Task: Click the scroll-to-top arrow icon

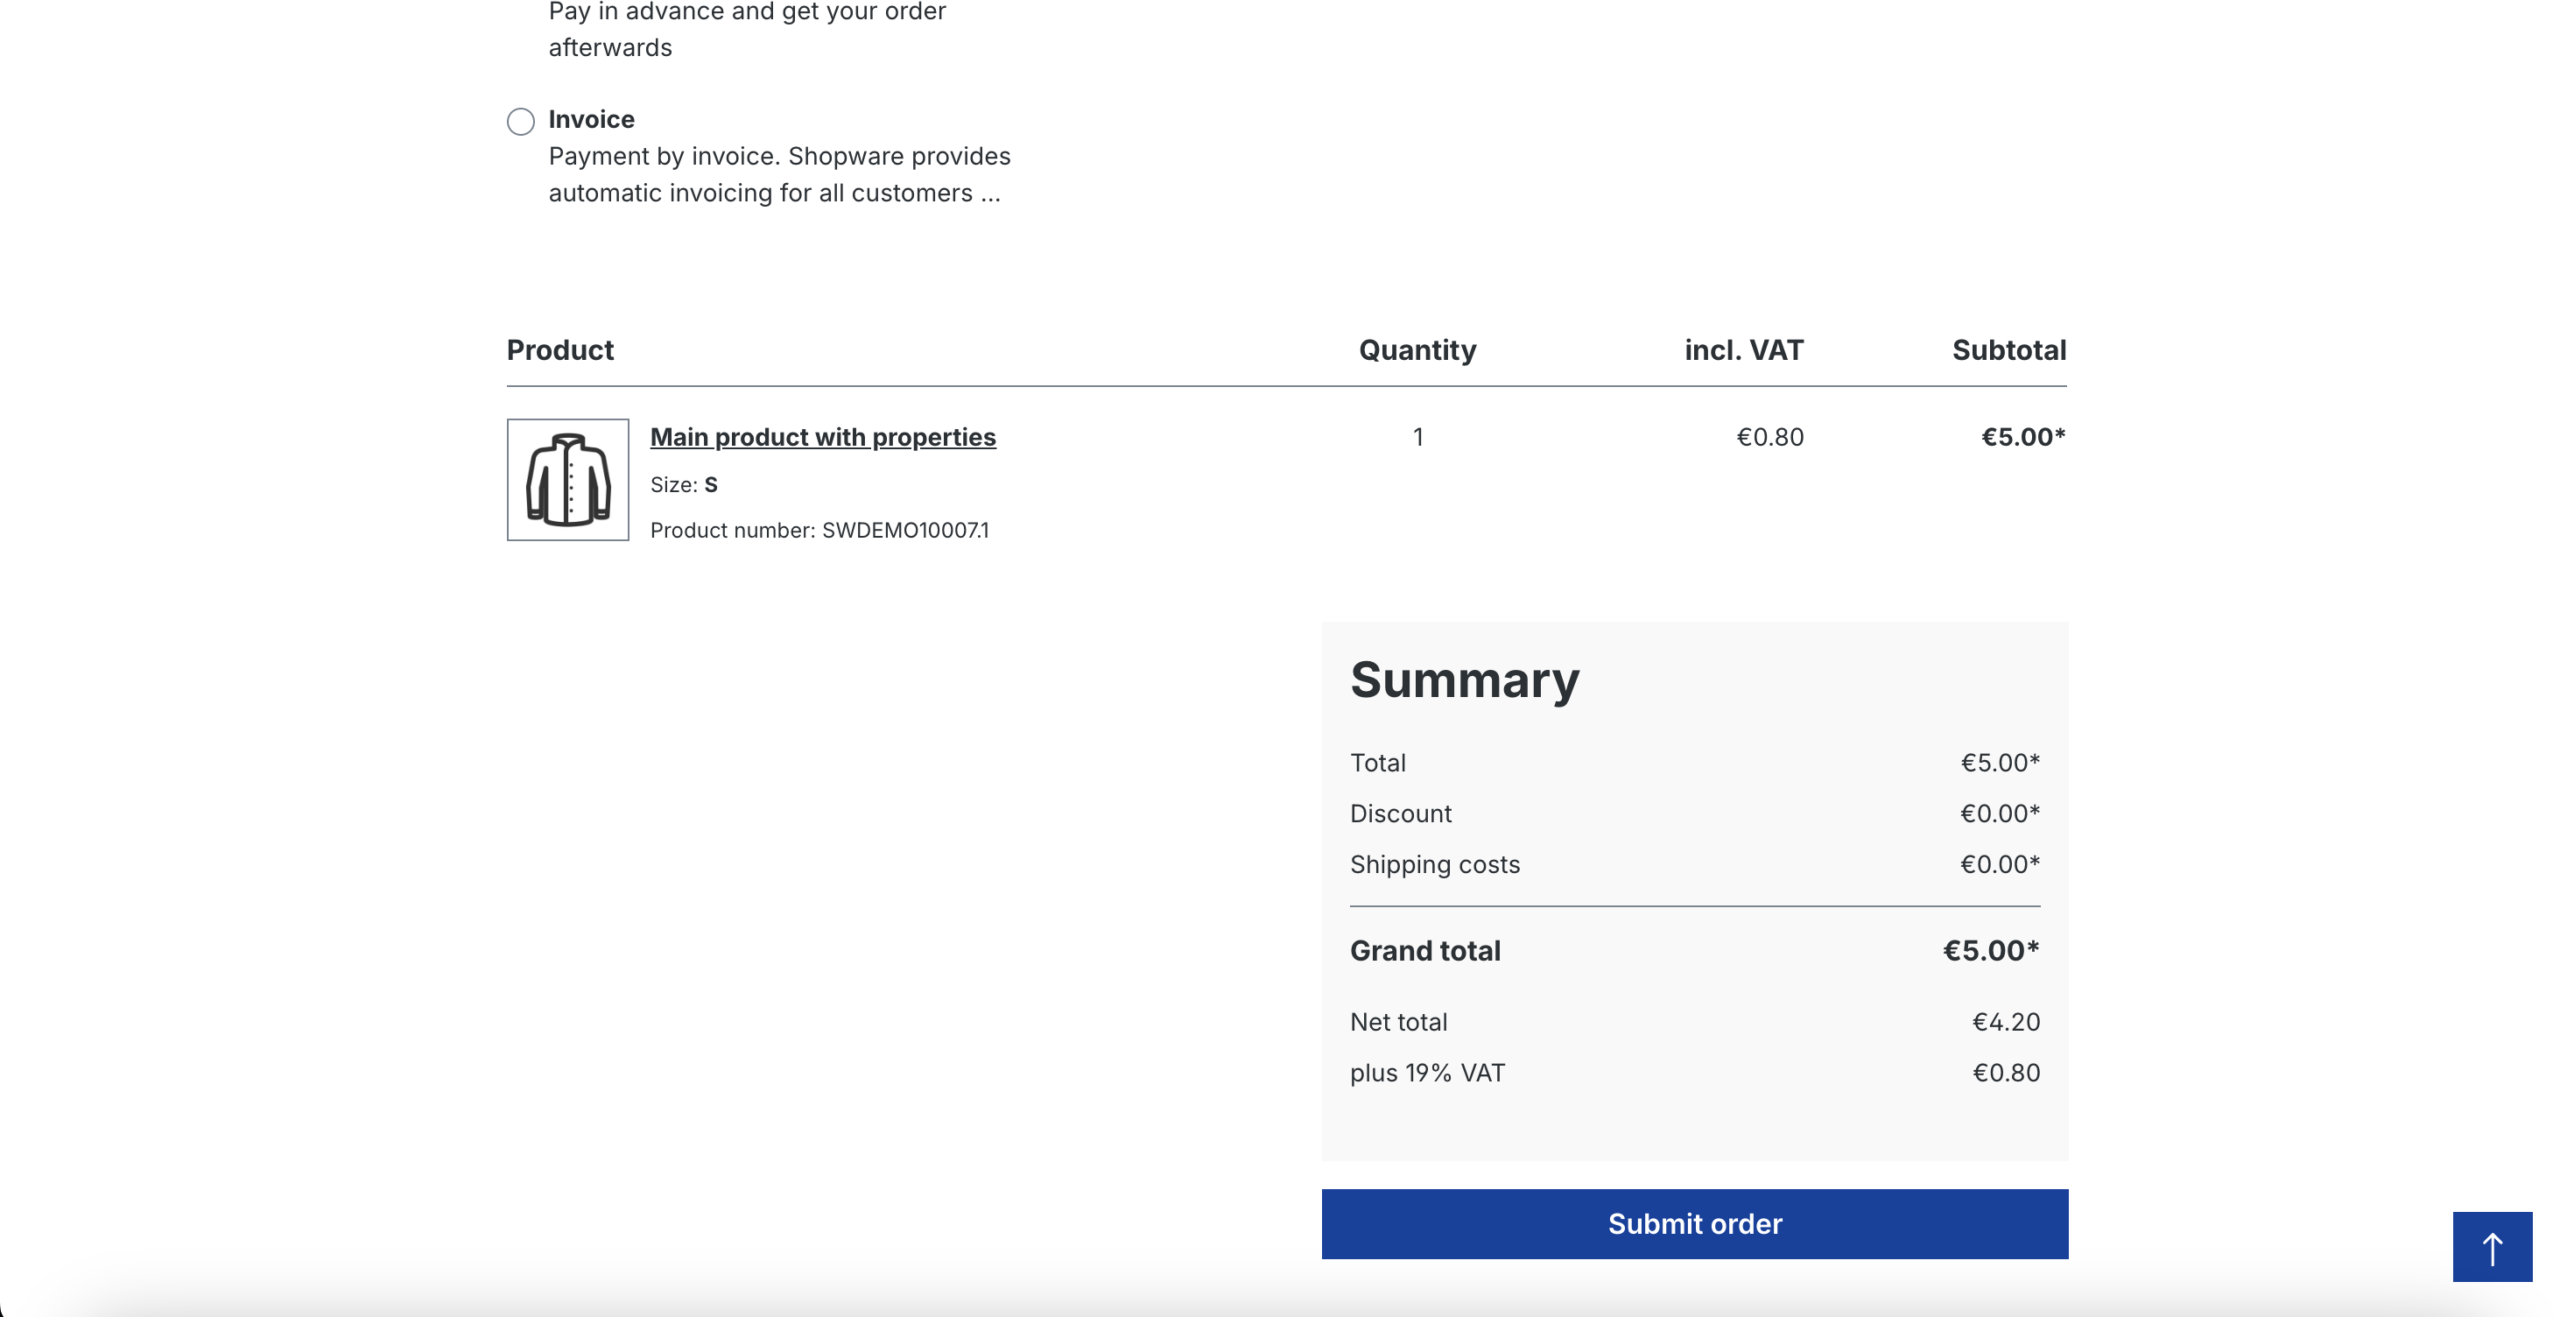Action: [x=2491, y=1247]
